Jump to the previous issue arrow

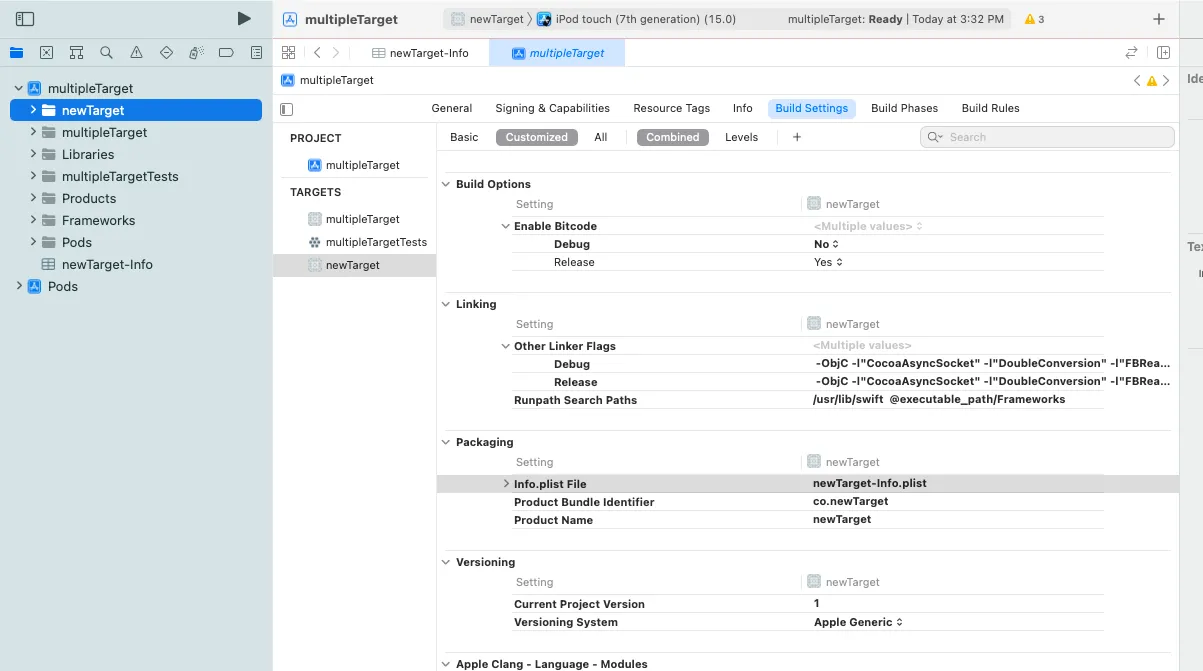tap(1137, 81)
